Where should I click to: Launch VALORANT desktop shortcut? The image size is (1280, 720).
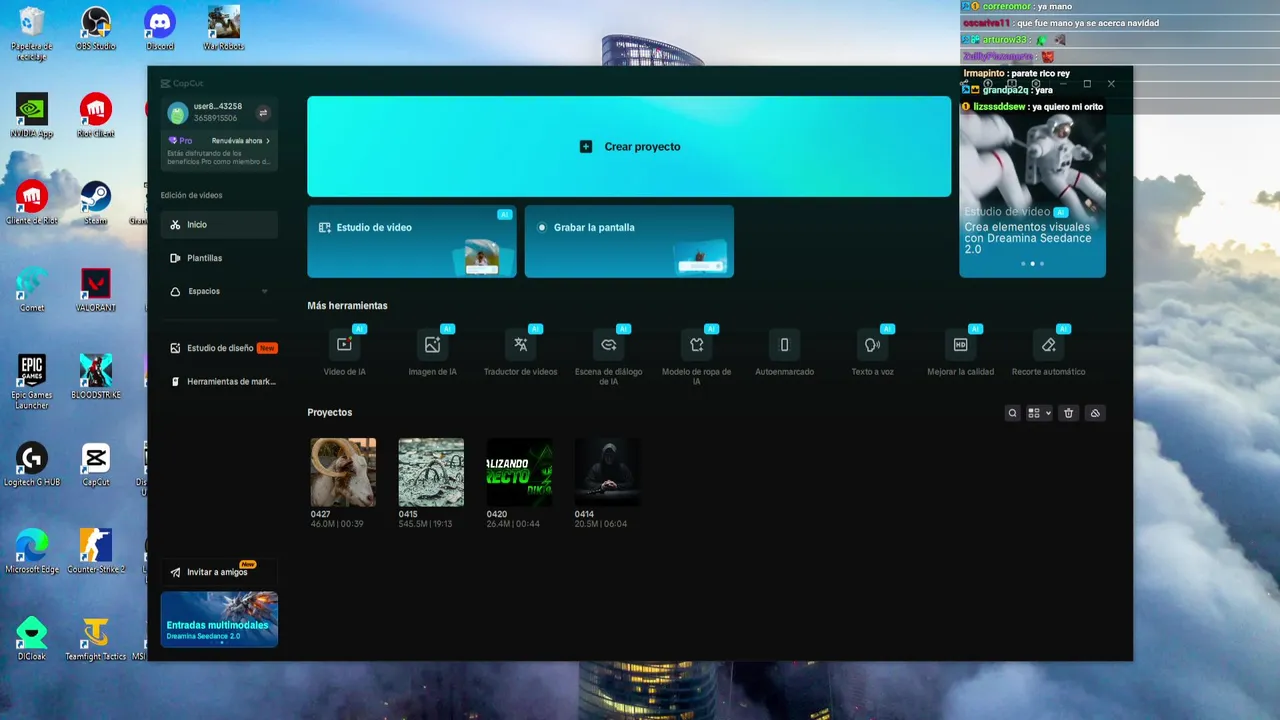pos(96,290)
